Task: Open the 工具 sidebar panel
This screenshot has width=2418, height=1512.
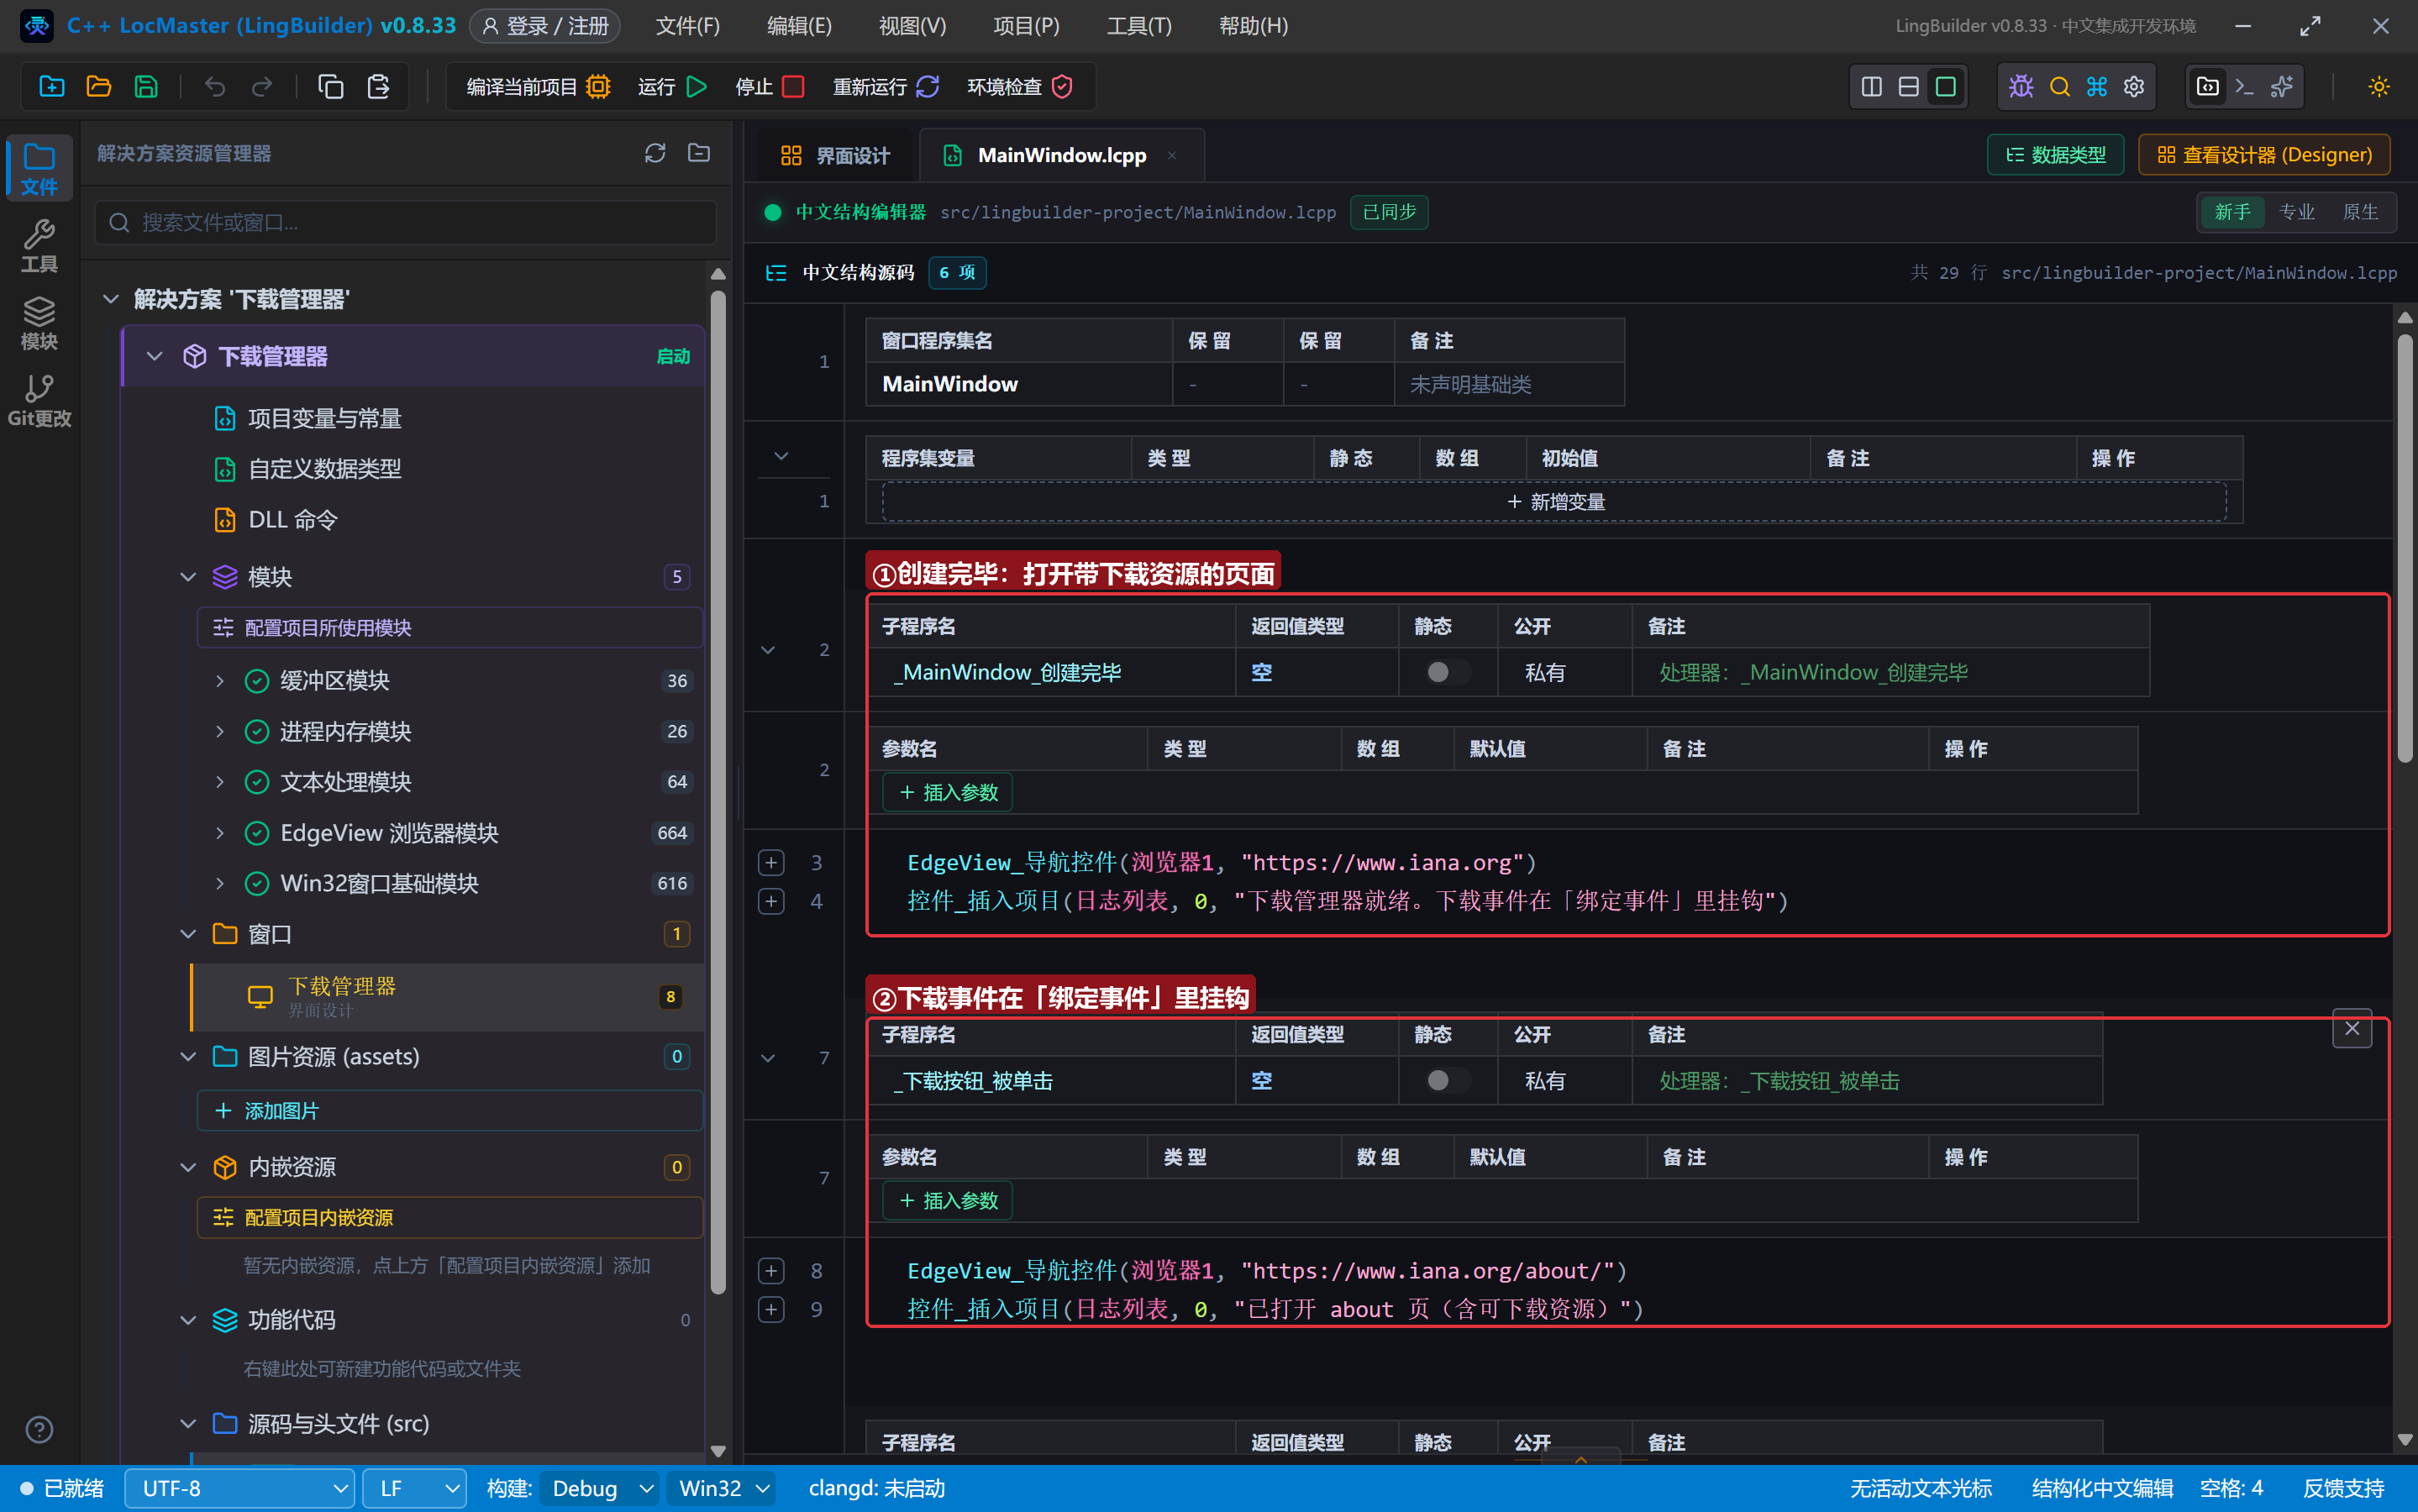Action: (39, 246)
